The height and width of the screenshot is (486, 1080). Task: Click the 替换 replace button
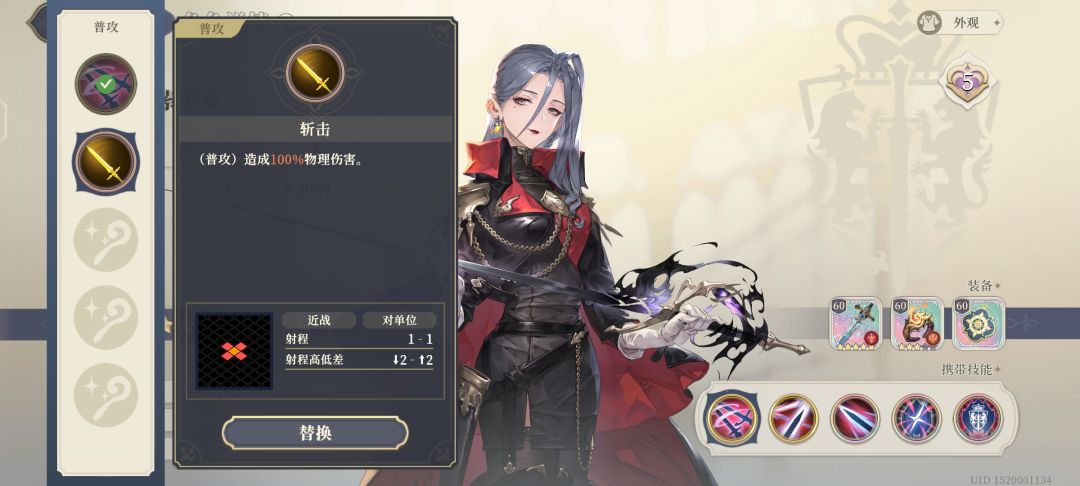[x=315, y=433]
